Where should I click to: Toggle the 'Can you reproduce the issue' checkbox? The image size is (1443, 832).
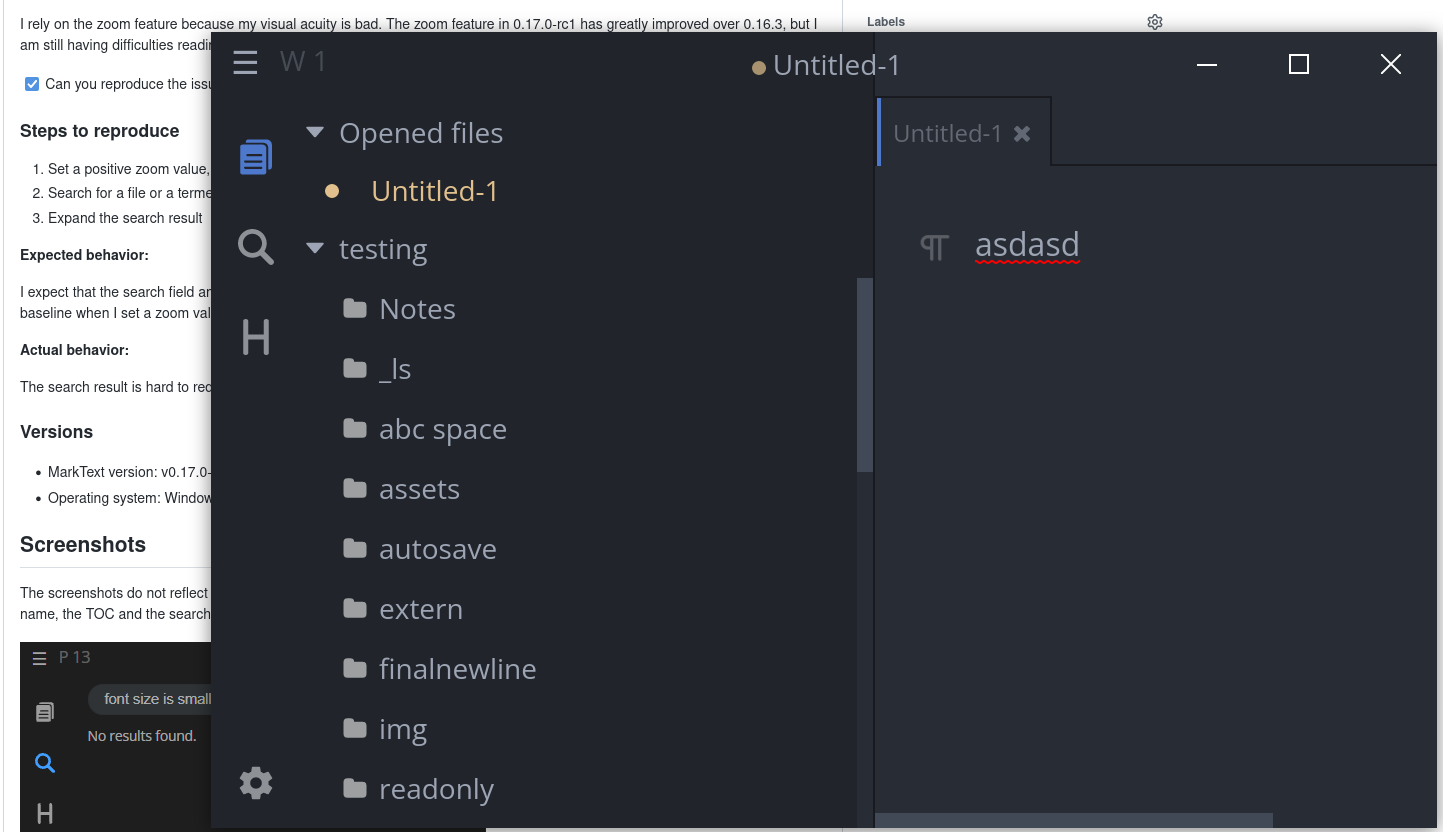click(x=31, y=84)
